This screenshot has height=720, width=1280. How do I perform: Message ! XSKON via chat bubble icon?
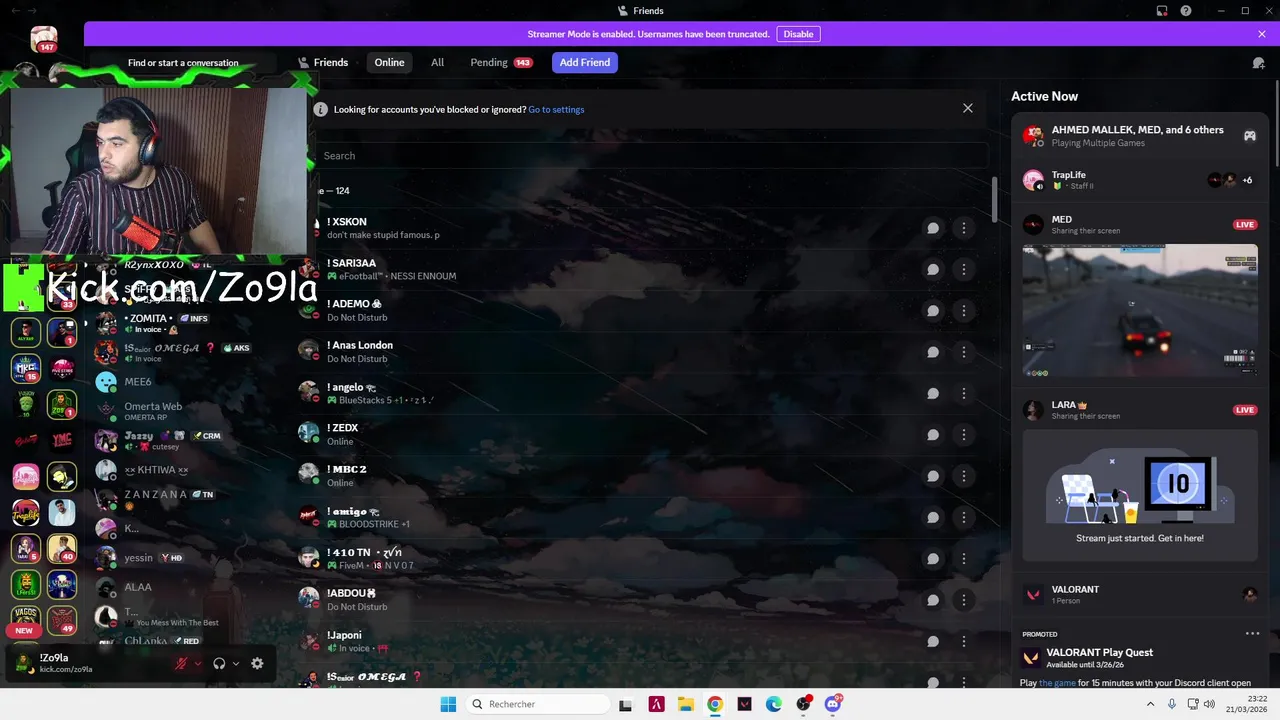pyautogui.click(x=933, y=228)
